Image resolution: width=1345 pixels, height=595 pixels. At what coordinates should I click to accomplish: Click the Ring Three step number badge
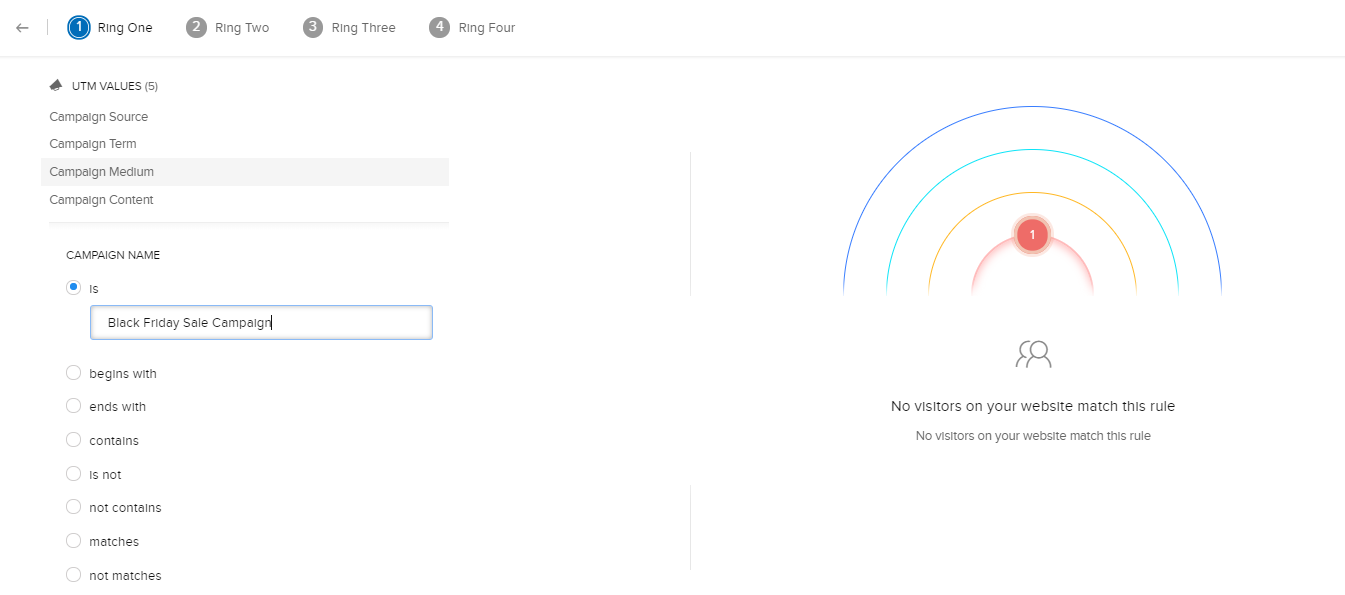313,28
